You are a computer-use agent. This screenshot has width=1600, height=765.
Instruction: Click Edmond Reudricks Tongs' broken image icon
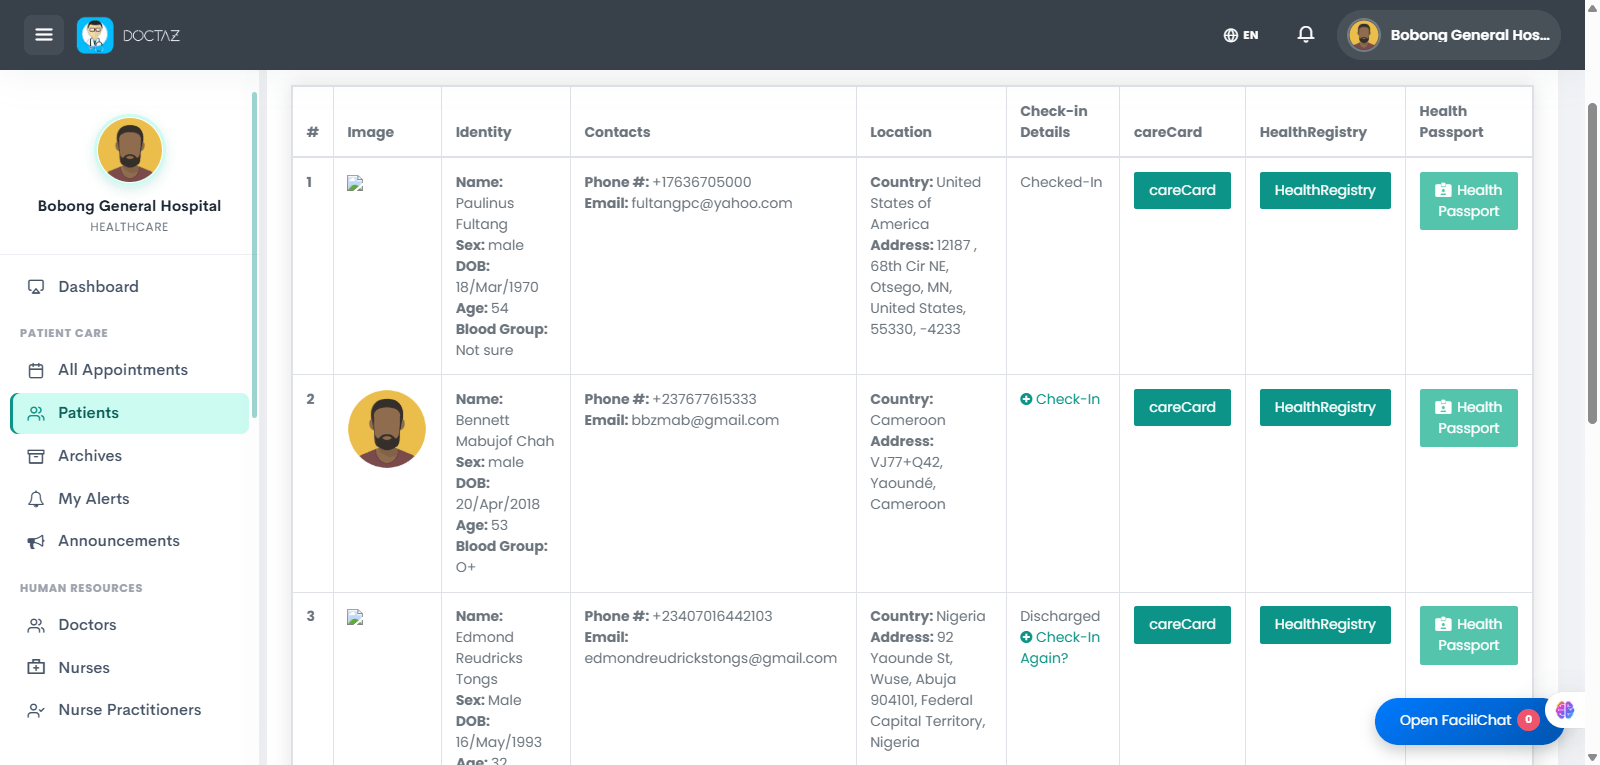point(355,617)
